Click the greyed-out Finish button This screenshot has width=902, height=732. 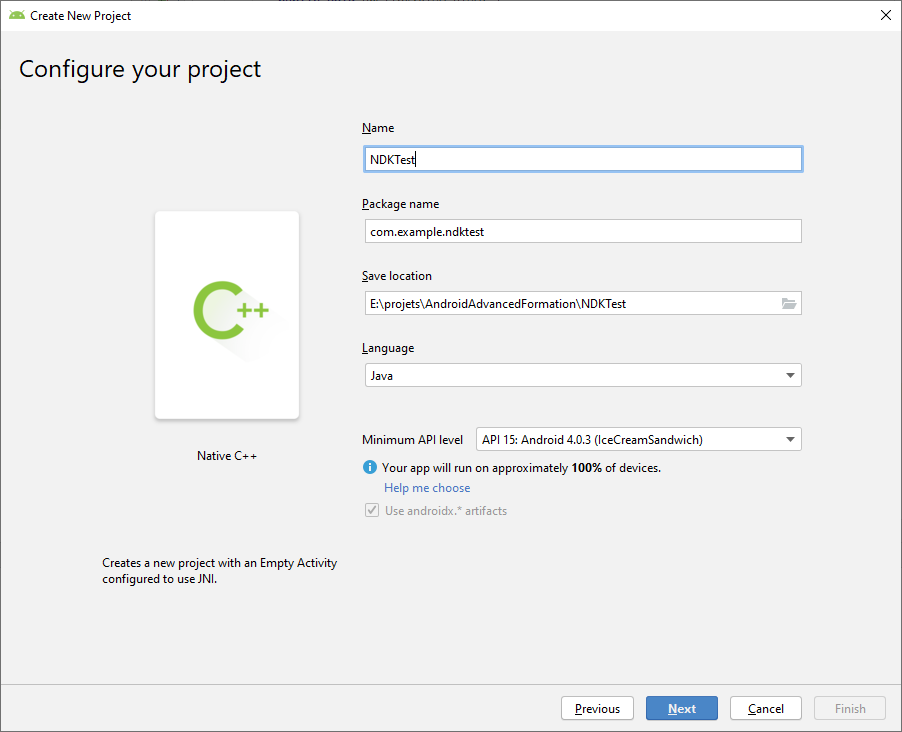tap(850, 708)
